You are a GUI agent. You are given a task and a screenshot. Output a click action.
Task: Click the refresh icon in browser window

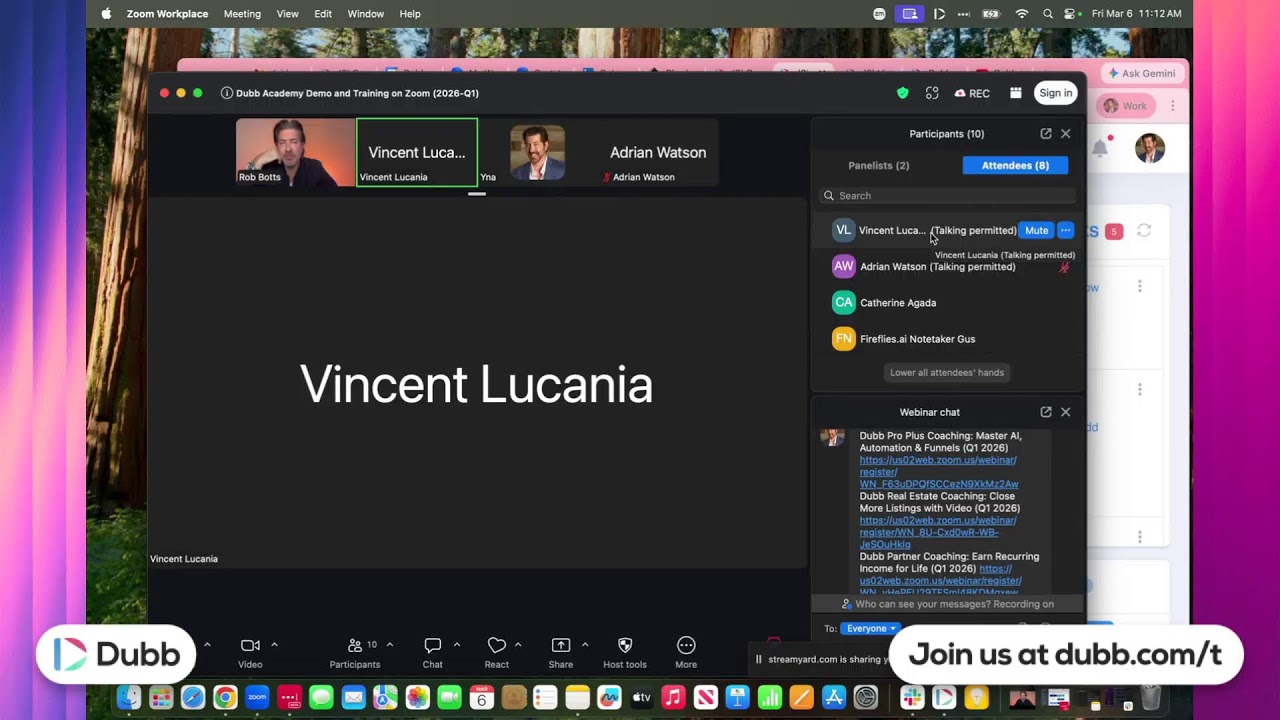(x=1144, y=231)
